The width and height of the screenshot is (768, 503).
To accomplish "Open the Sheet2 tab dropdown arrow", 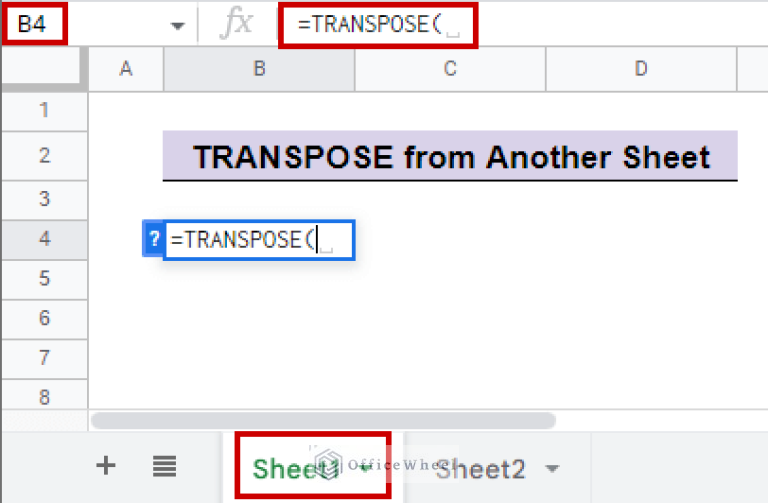I will click(x=552, y=467).
